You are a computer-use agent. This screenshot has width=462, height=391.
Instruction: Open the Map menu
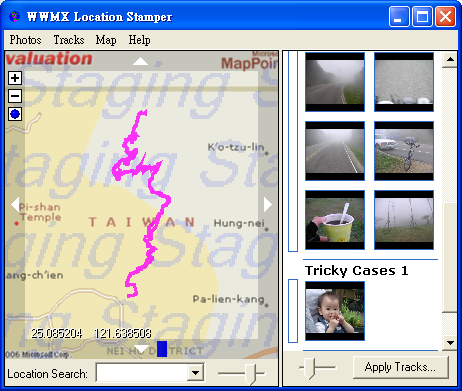tap(106, 40)
